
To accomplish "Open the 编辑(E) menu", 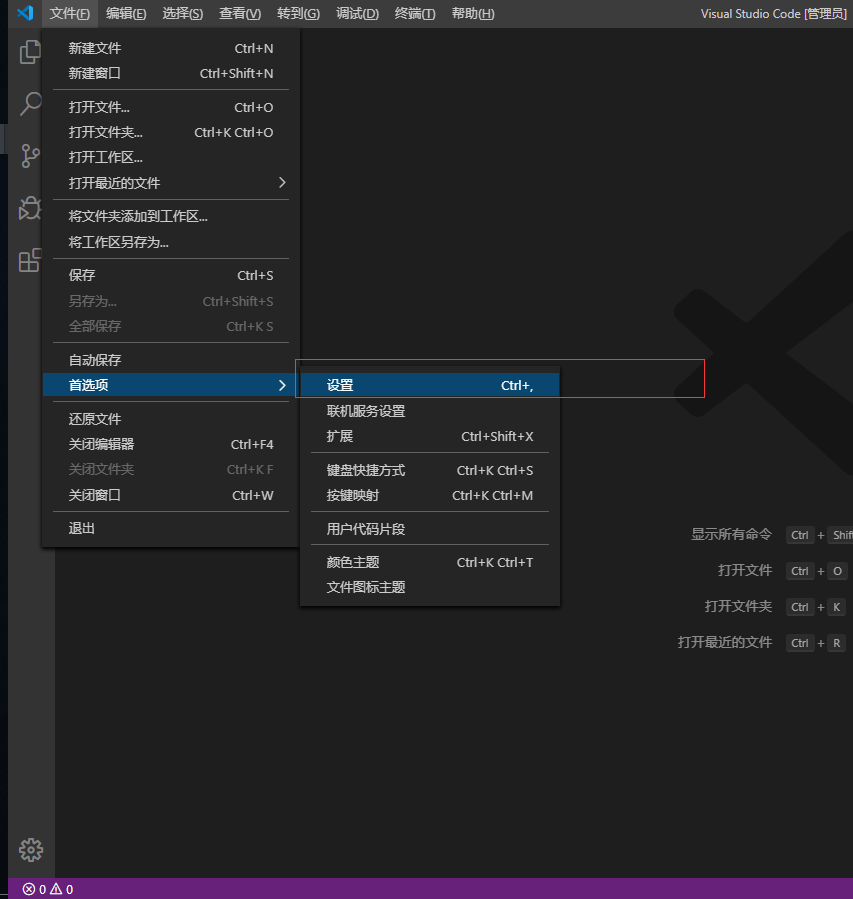I will point(126,13).
